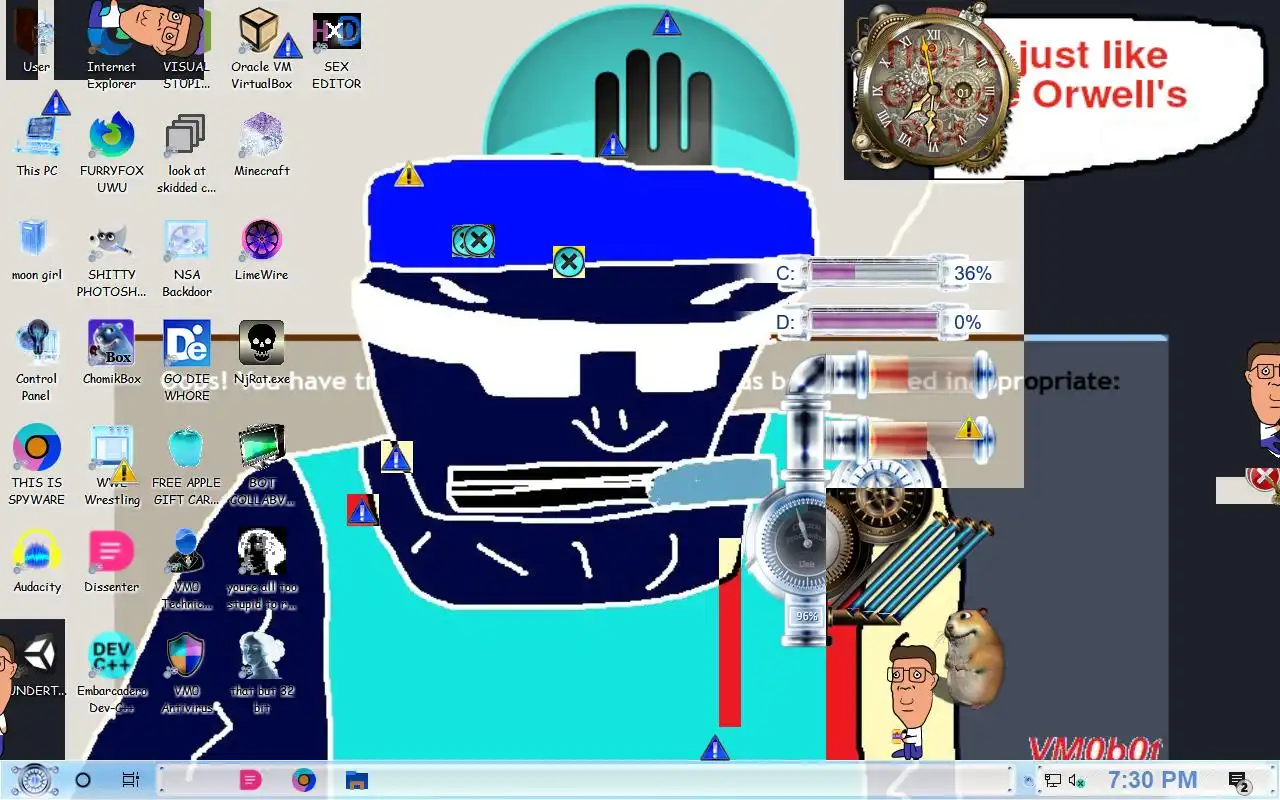Open the VM0 Antivirus shield icon
Image resolution: width=1280 pixels, height=800 pixels.
click(187, 672)
